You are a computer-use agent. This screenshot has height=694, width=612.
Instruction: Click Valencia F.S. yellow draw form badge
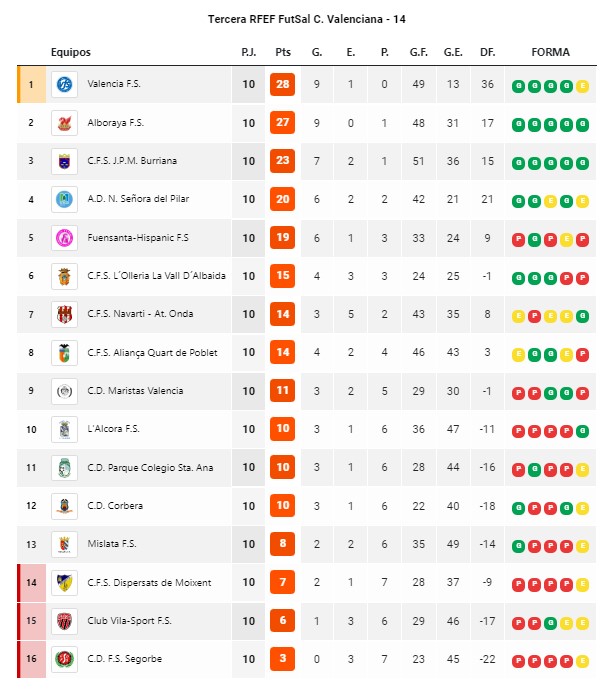pyautogui.click(x=582, y=86)
